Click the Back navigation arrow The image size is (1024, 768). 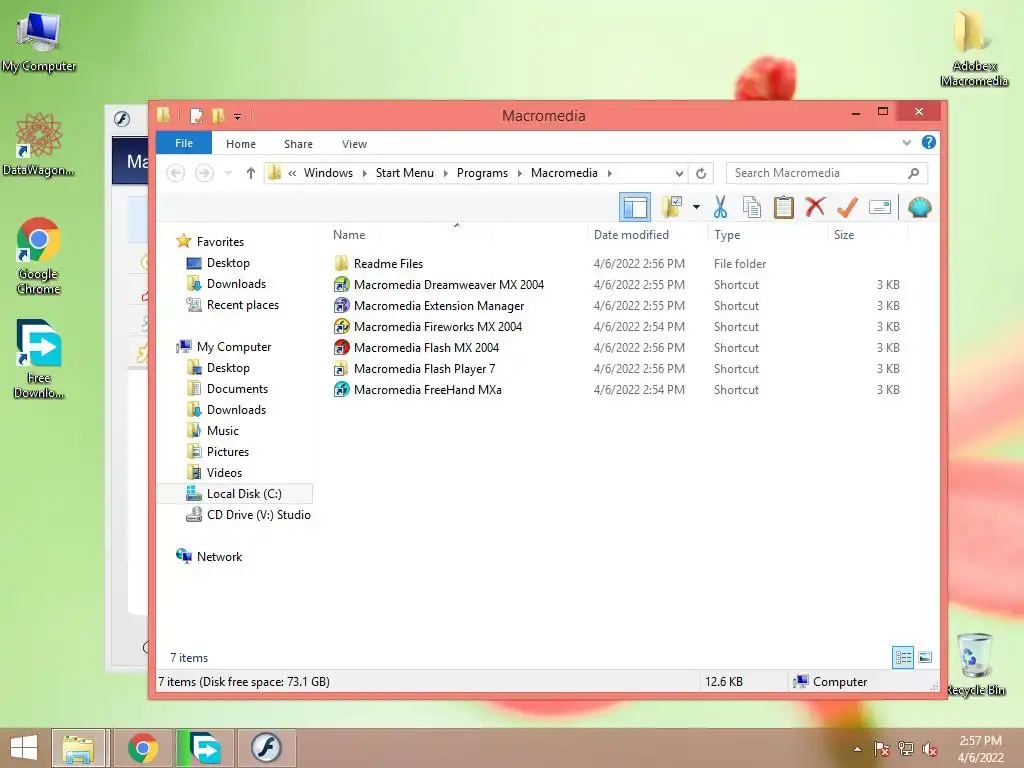pyautogui.click(x=175, y=173)
